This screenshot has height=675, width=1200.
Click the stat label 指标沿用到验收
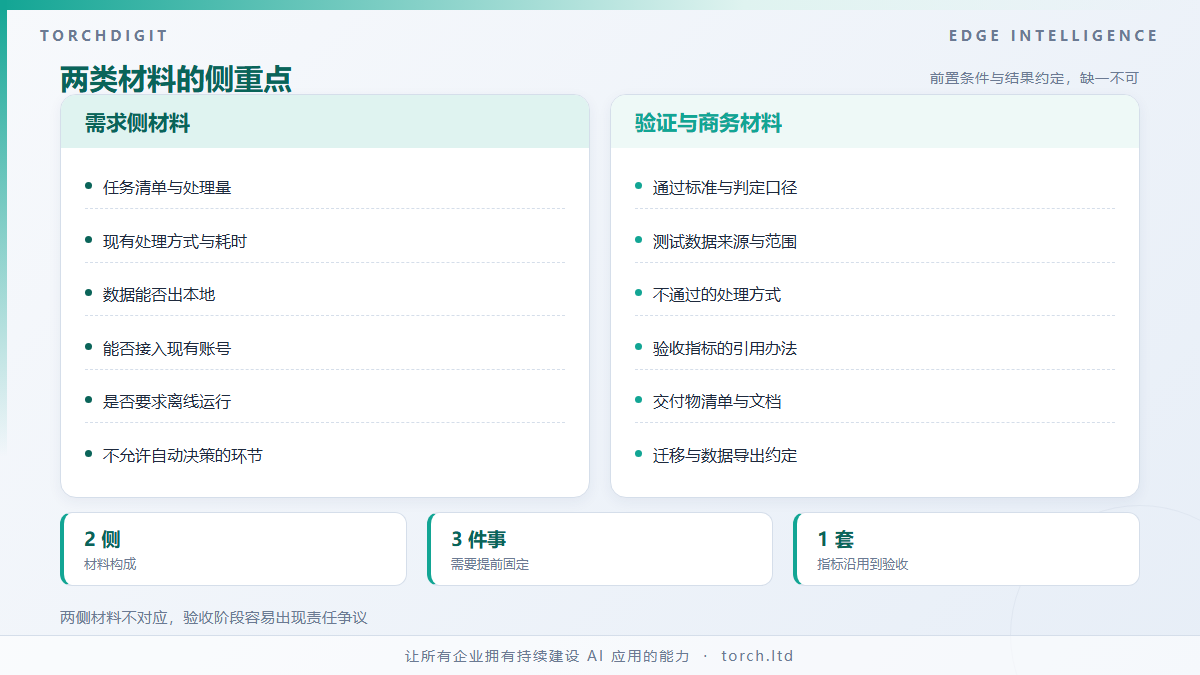coord(863,564)
